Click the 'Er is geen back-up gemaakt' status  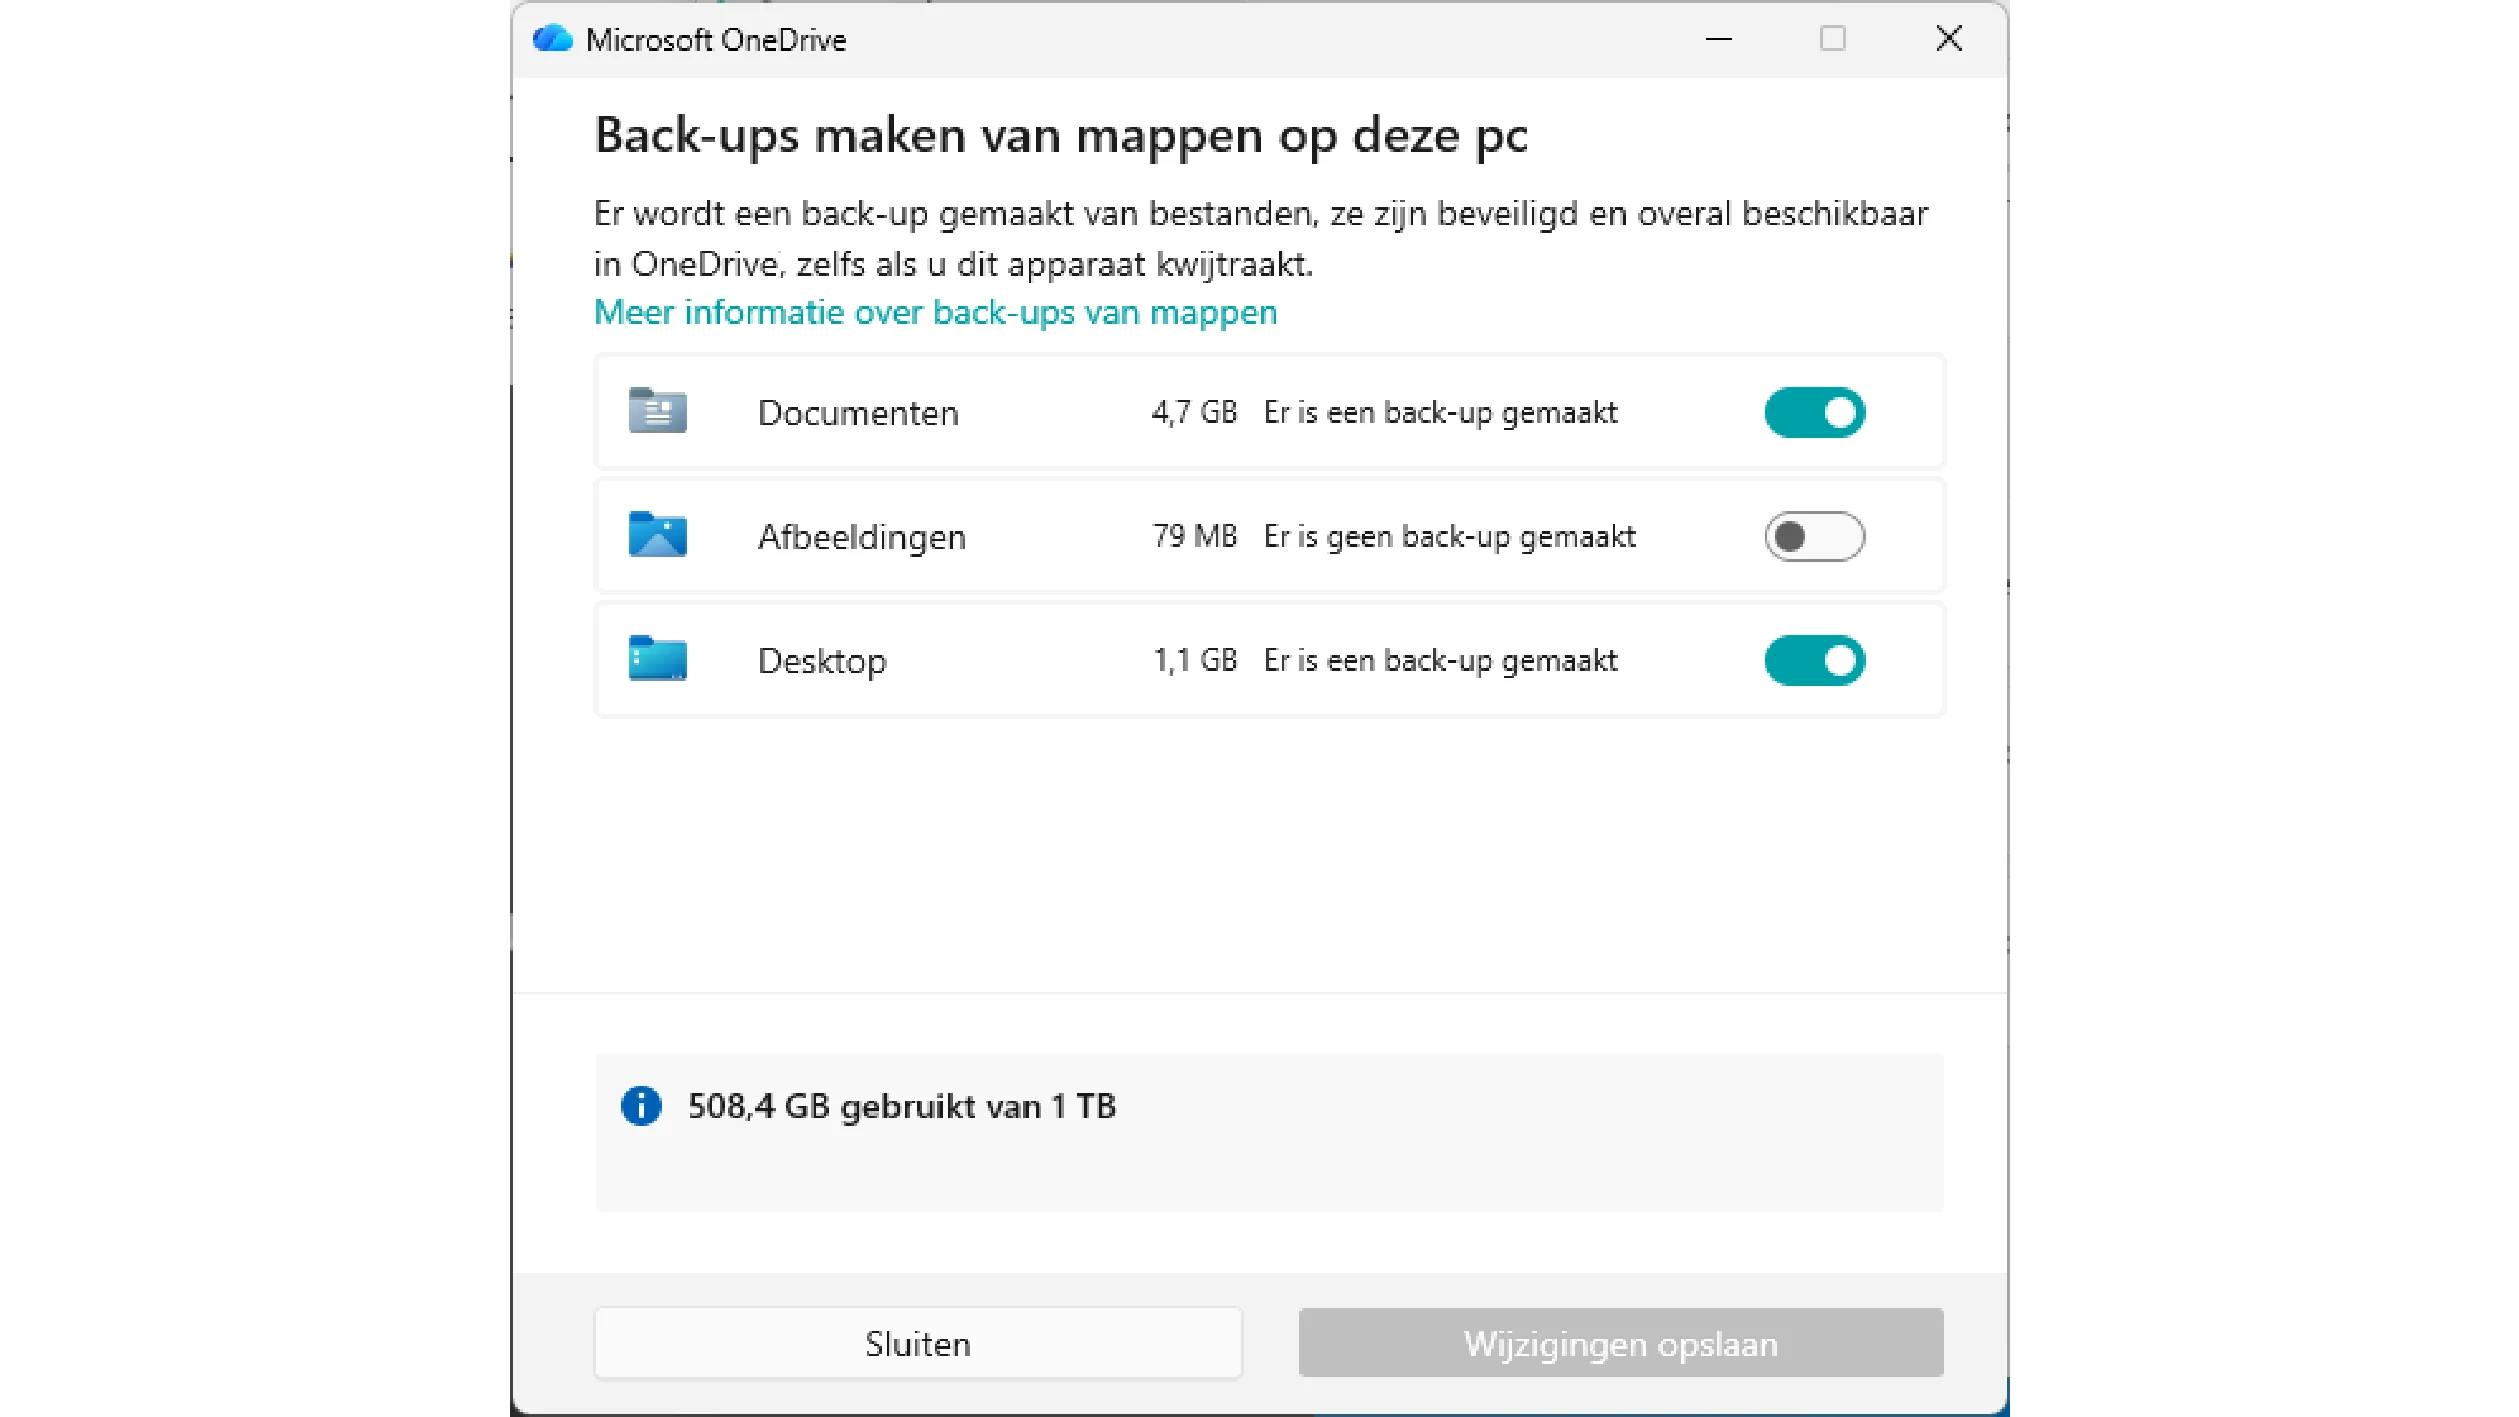click(1449, 537)
